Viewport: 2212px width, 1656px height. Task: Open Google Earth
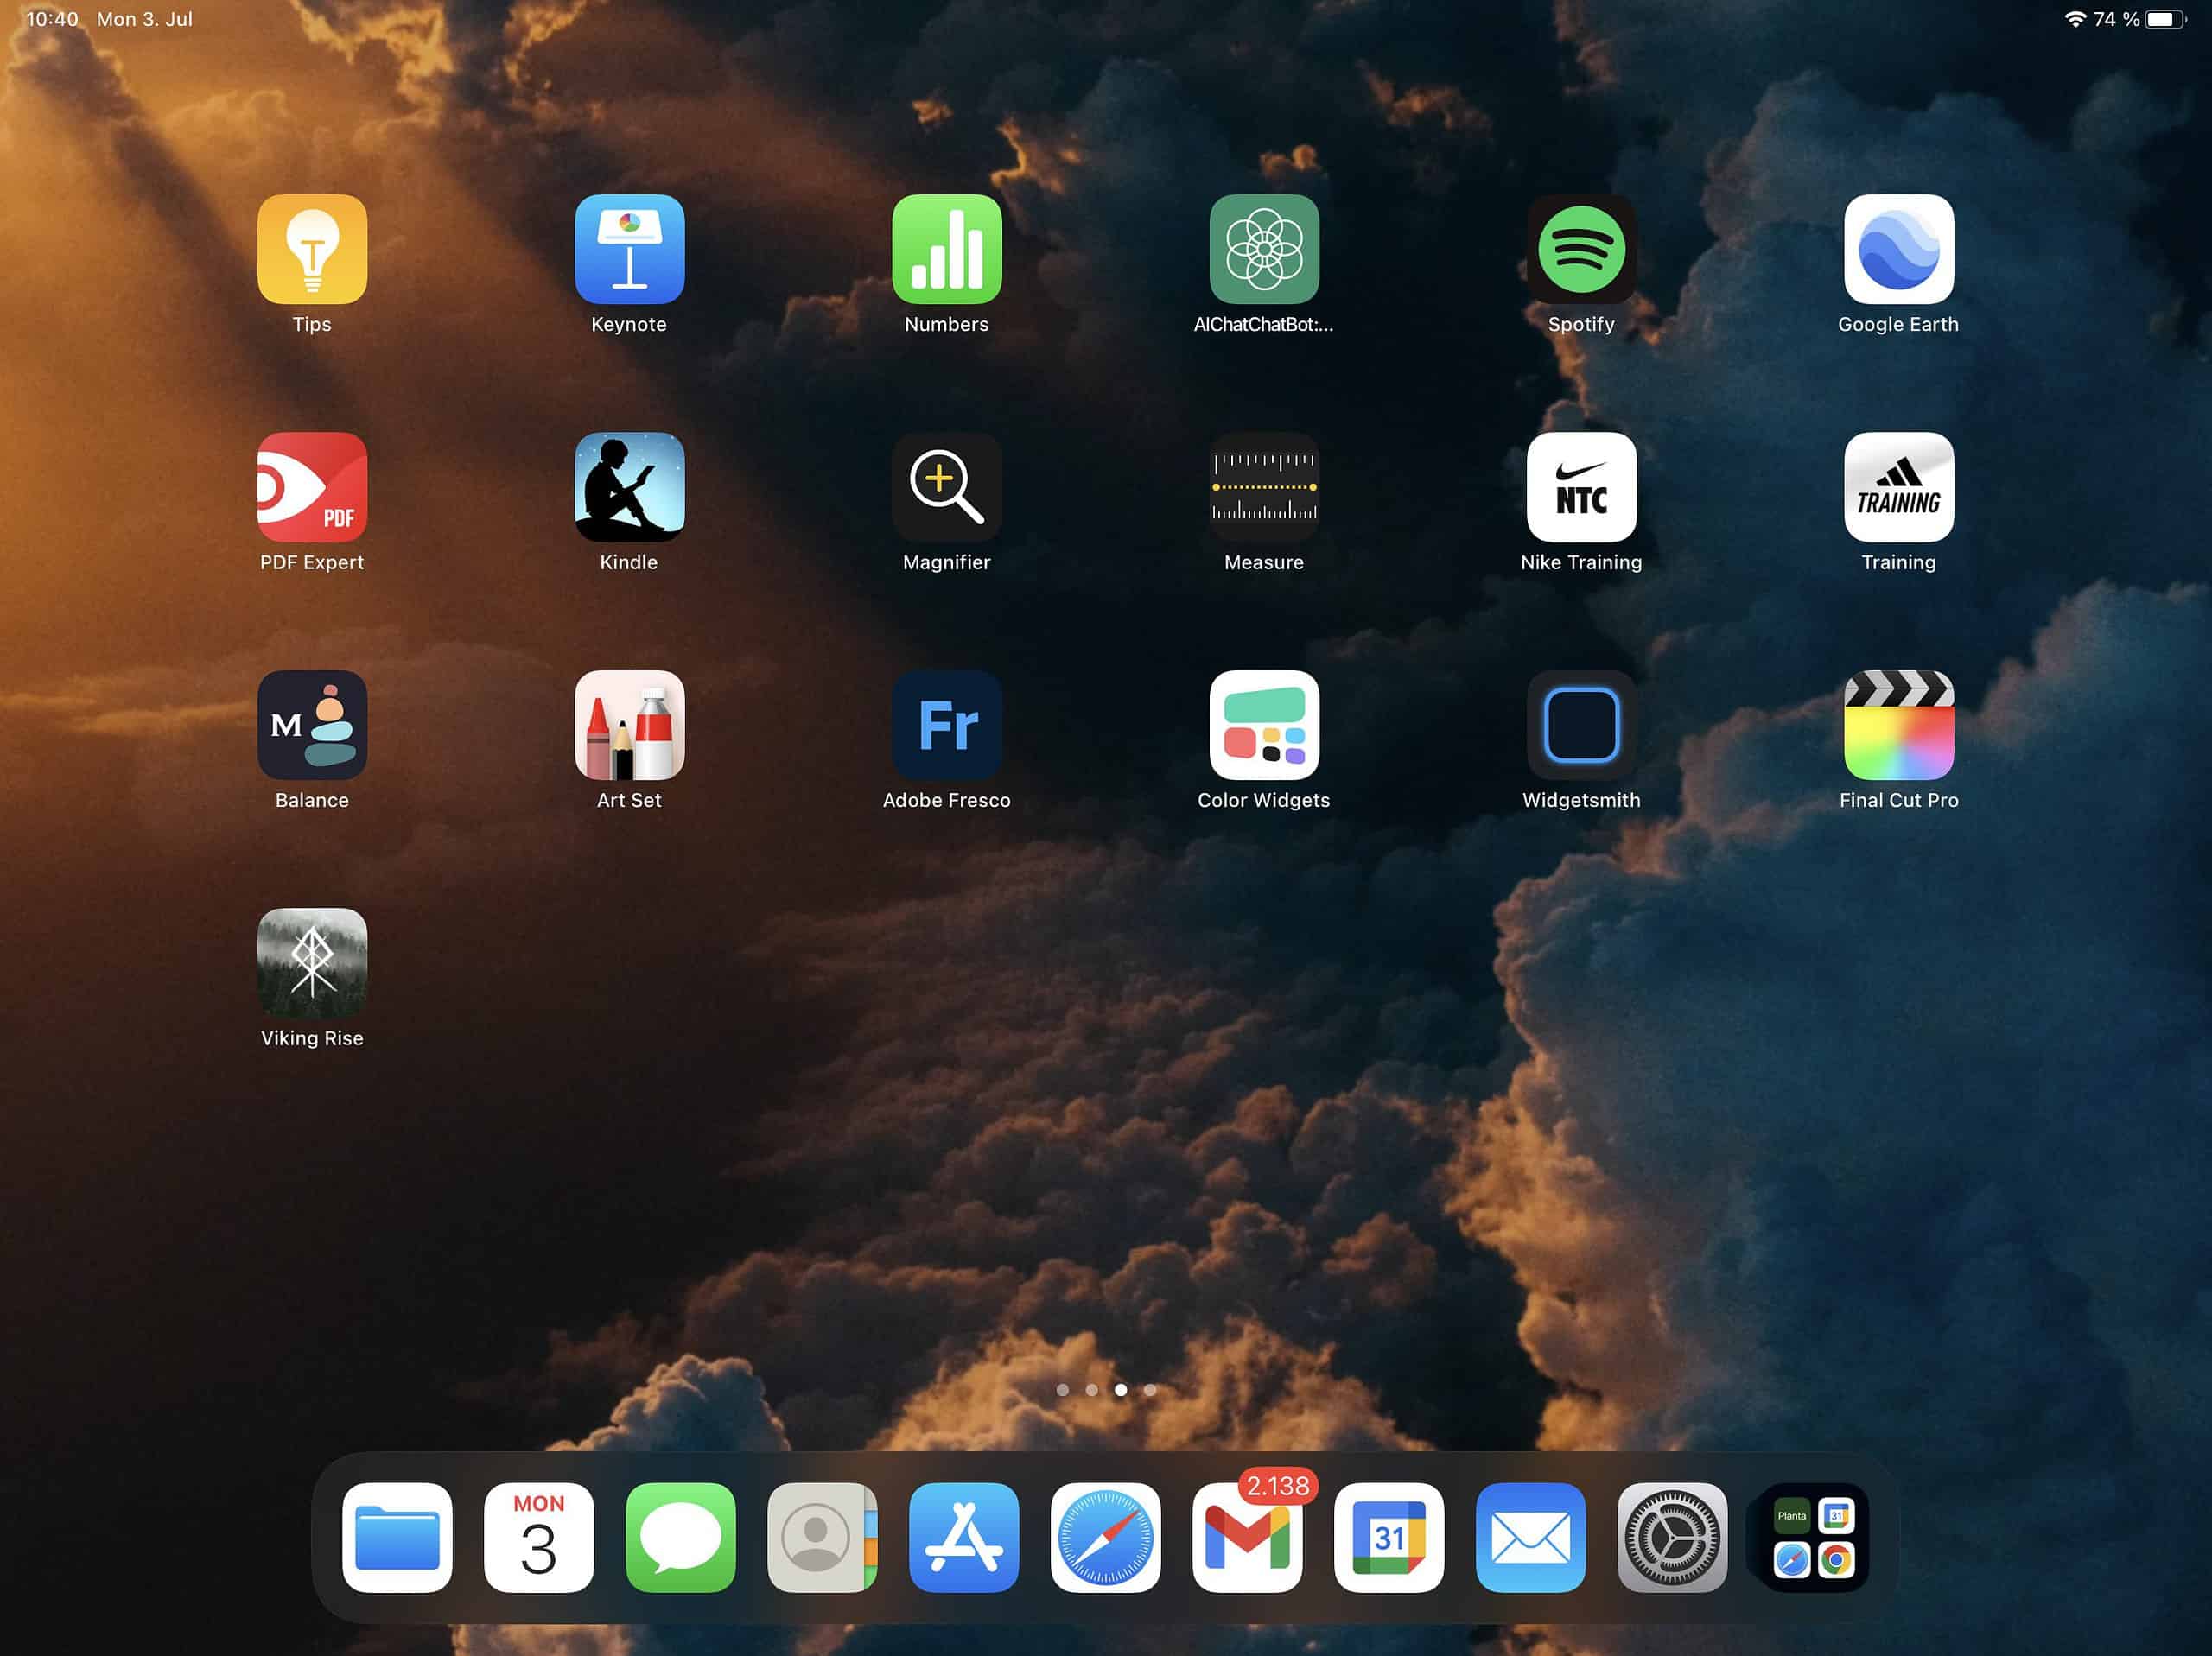tap(1898, 249)
